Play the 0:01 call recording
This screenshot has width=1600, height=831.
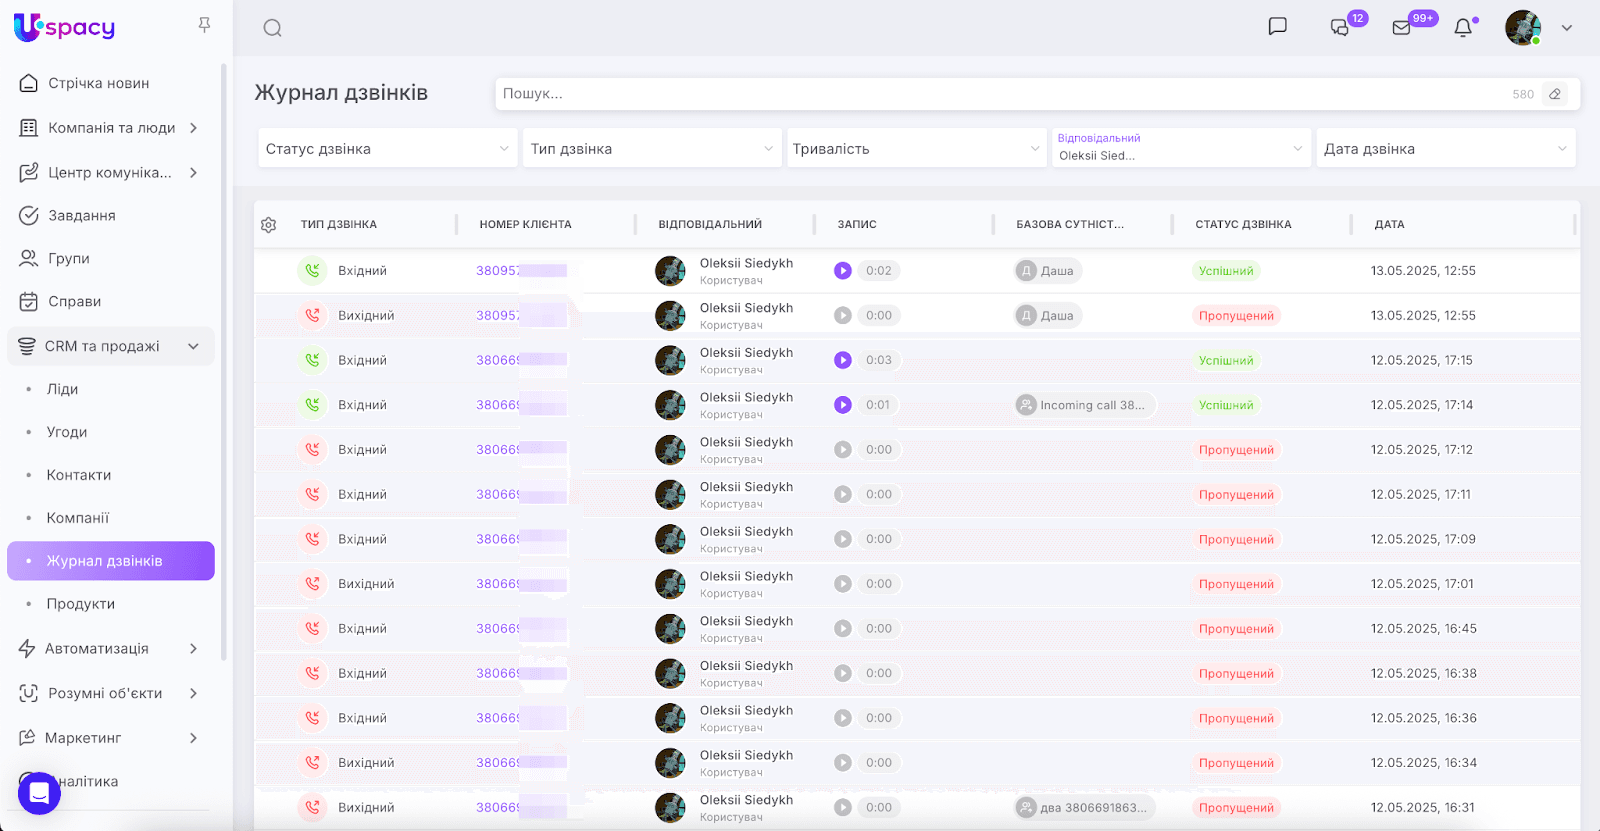843,405
